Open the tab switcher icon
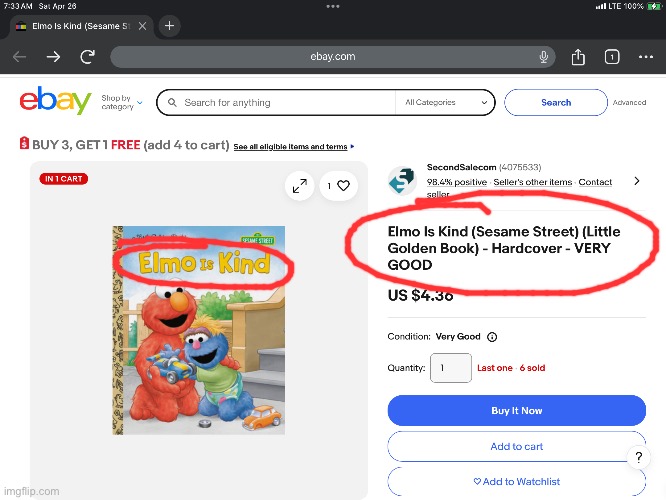The image size is (666, 500). click(612, 56)
